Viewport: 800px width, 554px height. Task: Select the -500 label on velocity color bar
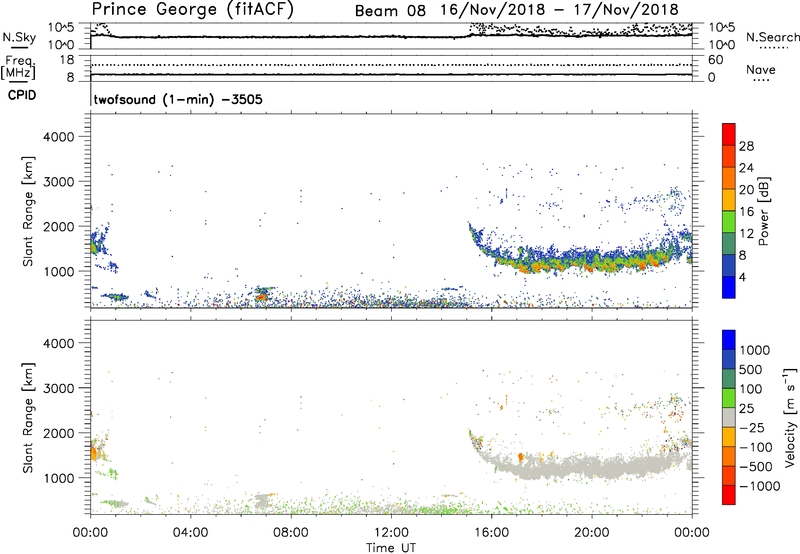[x=756, y=467]
